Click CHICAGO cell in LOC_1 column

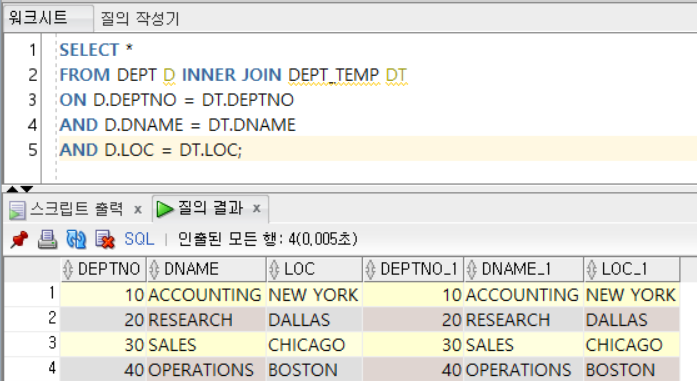(x=632, y=345)
